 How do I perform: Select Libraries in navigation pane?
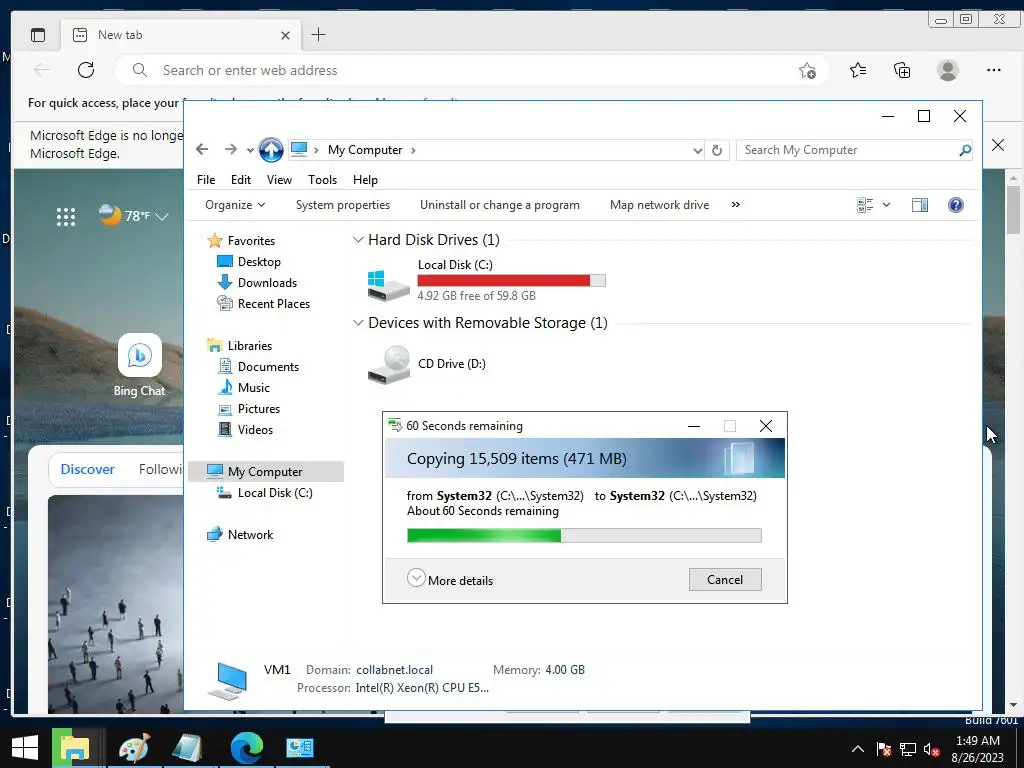[x=249, y=346]
